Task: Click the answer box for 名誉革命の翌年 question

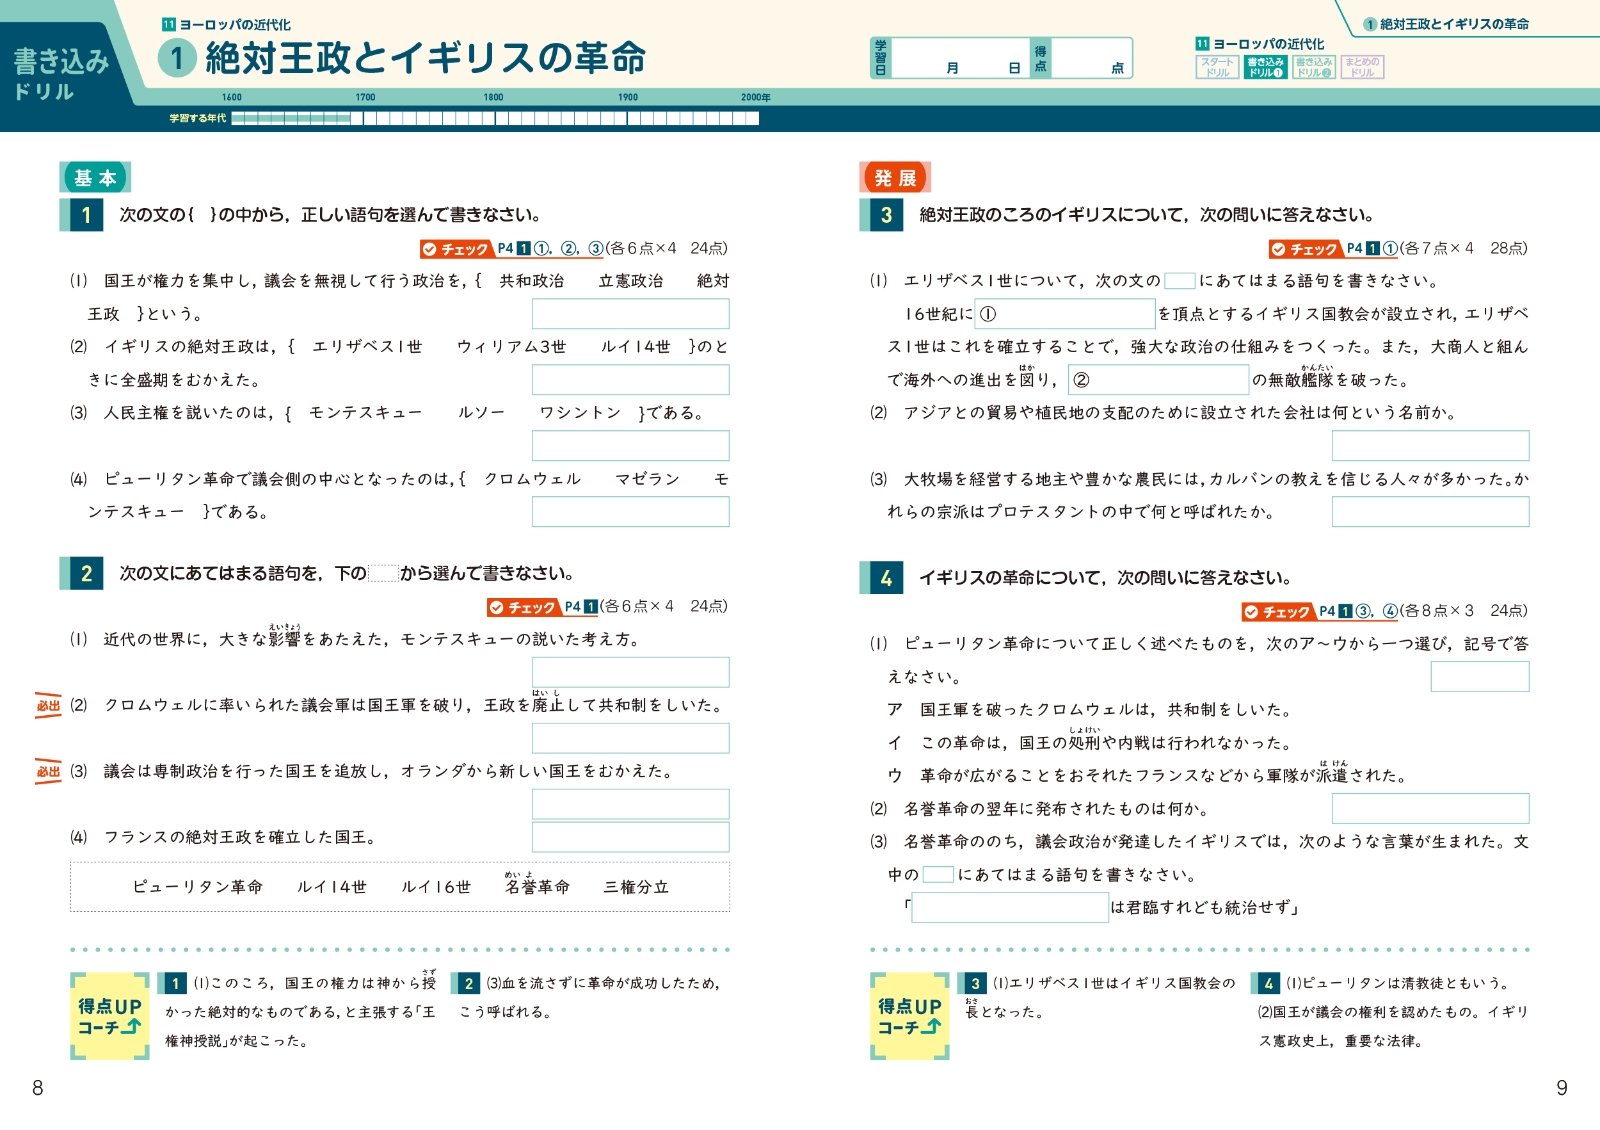Action: [1430, 809]
